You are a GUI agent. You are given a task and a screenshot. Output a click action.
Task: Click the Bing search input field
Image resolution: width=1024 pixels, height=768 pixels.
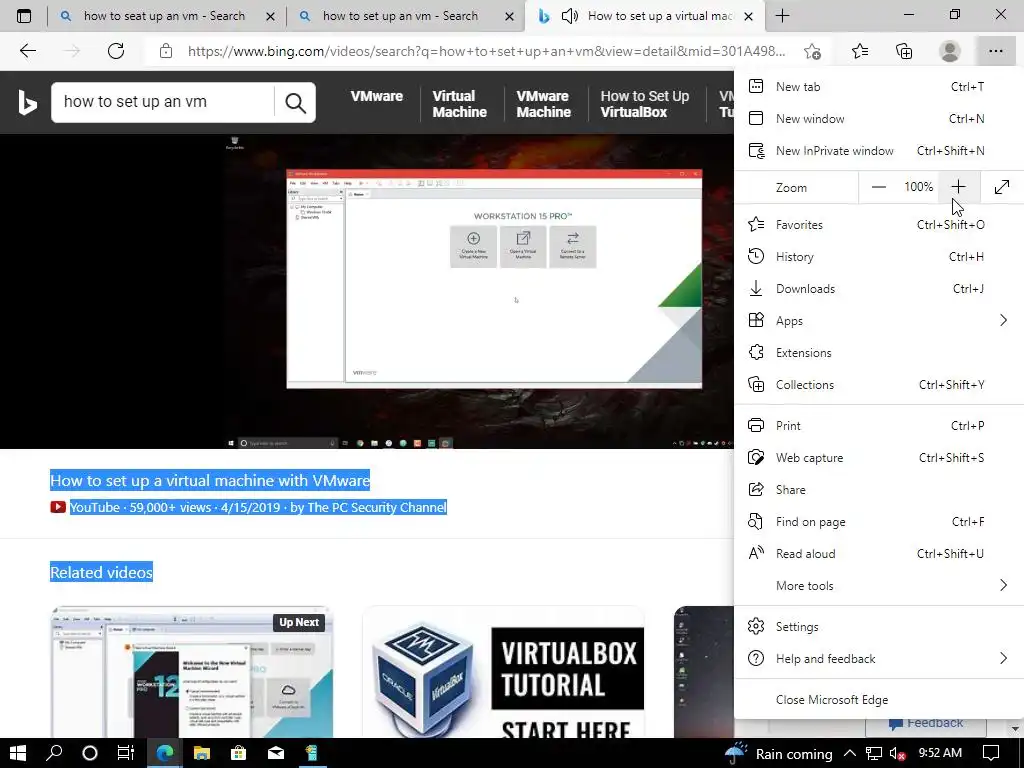pyautogui.click(x=163, y=103)
